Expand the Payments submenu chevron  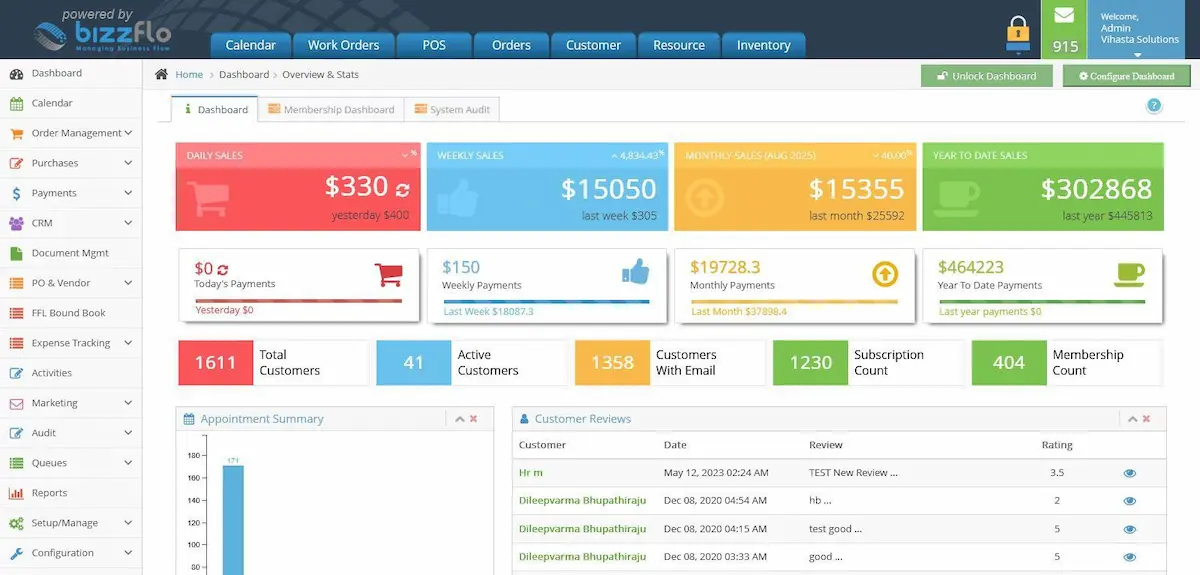pyautogui.click(x=128, y=193)
